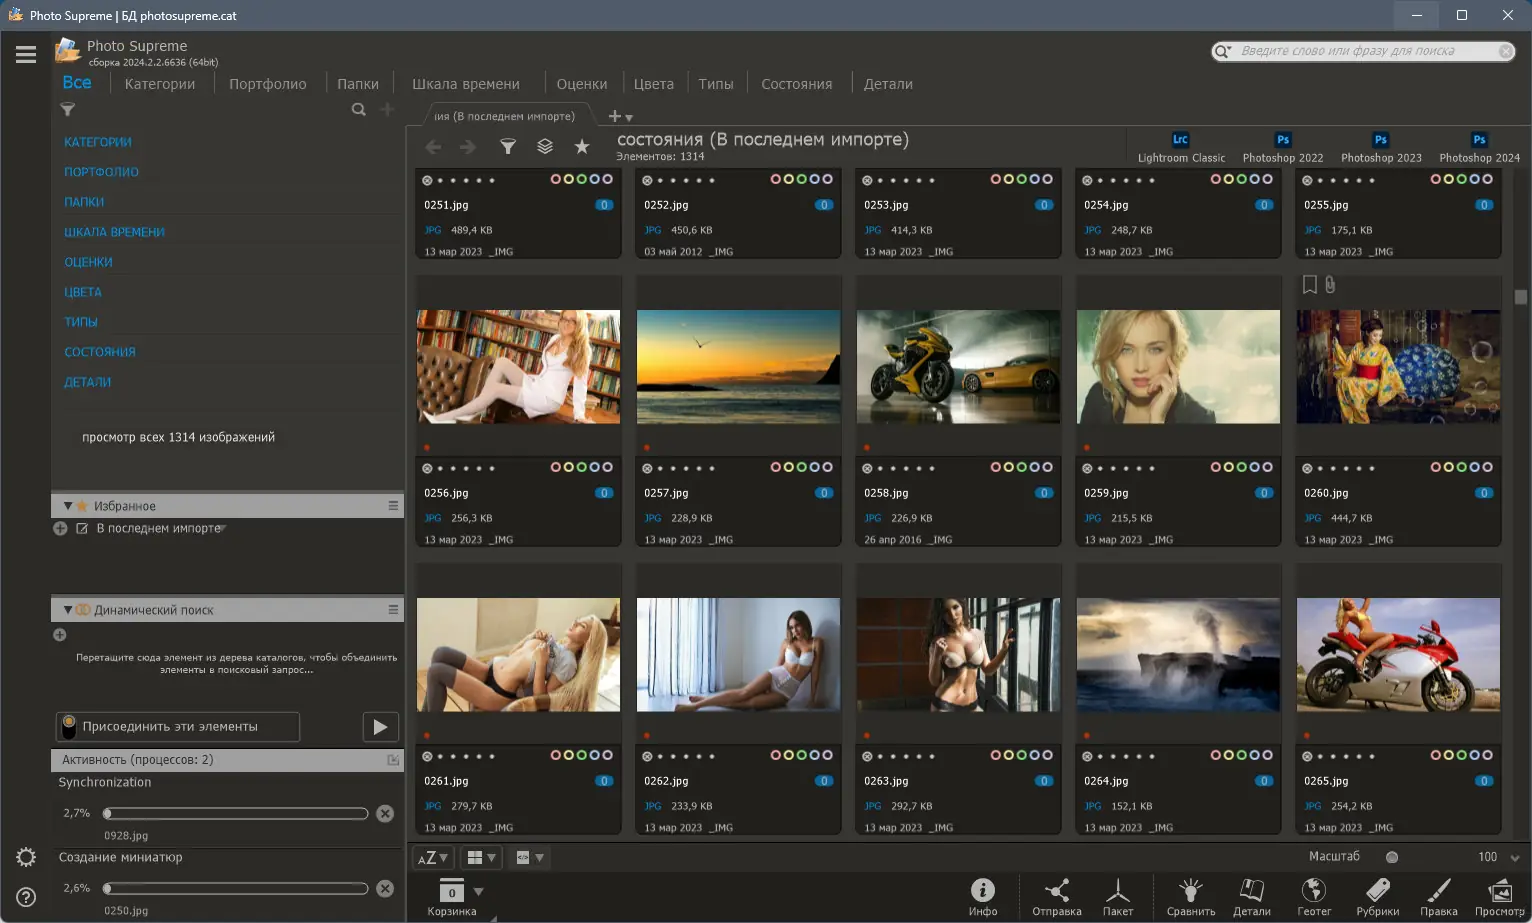The height and width of the screenshot is (923, 1532).
Task: Add a new item under Избранное
Action: click(x=60, y=528)
